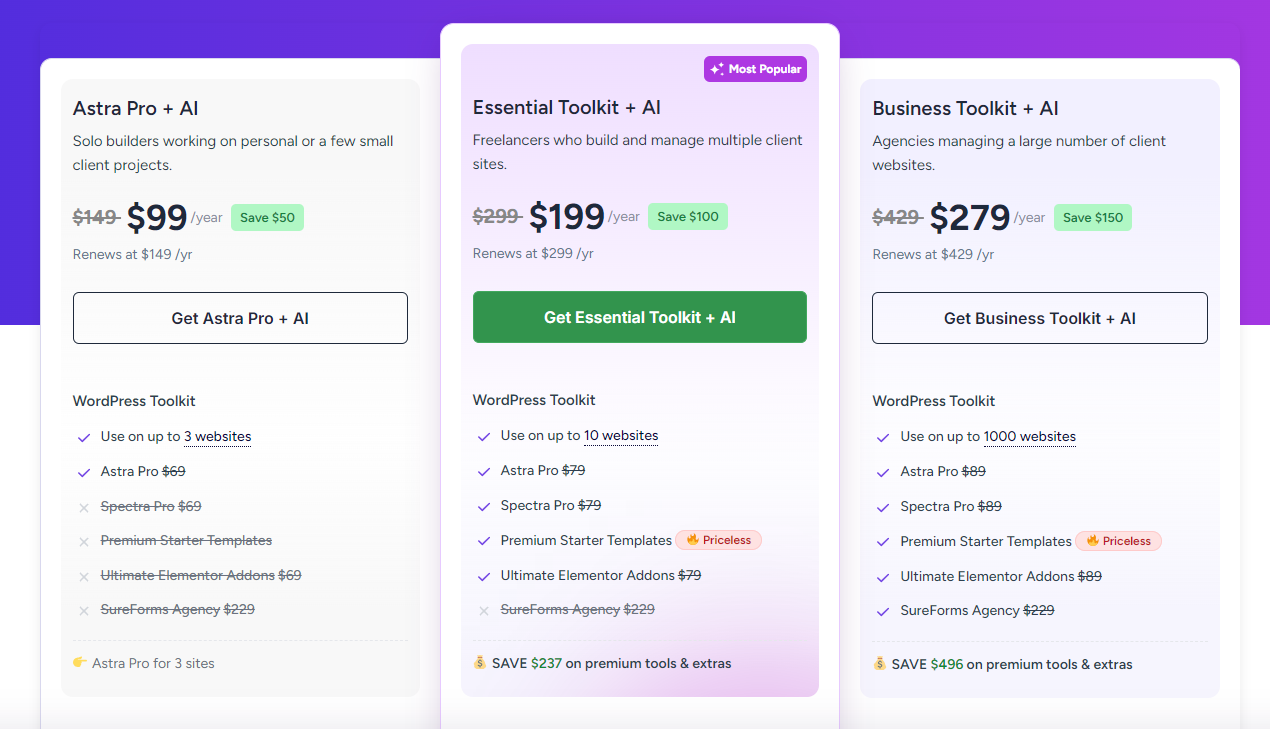
Task: Click the X icon beside SureForms Agency in Essential Toolkit
Action: (484, 610)
